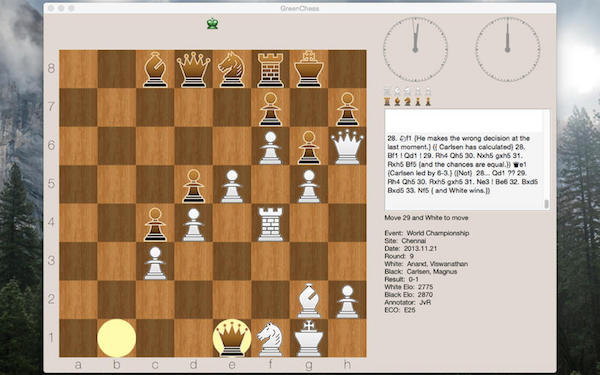This screenshot has width=600, height=375.
Task: Click the 'Annotator: JvR' line
Action: pos(408,302)
